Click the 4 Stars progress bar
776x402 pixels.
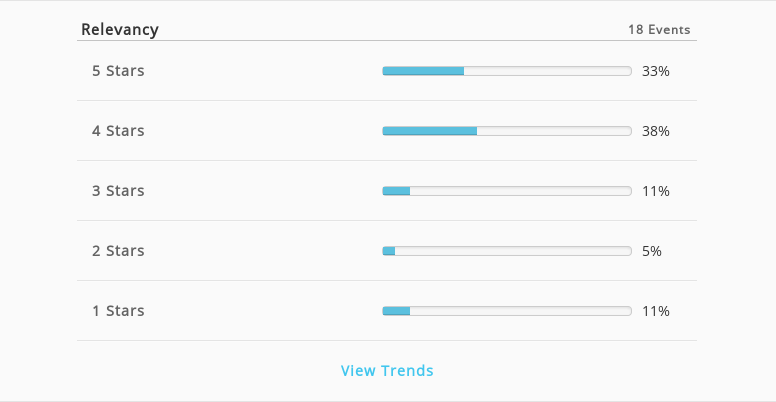pyautogui.click(x=507, y=131)
